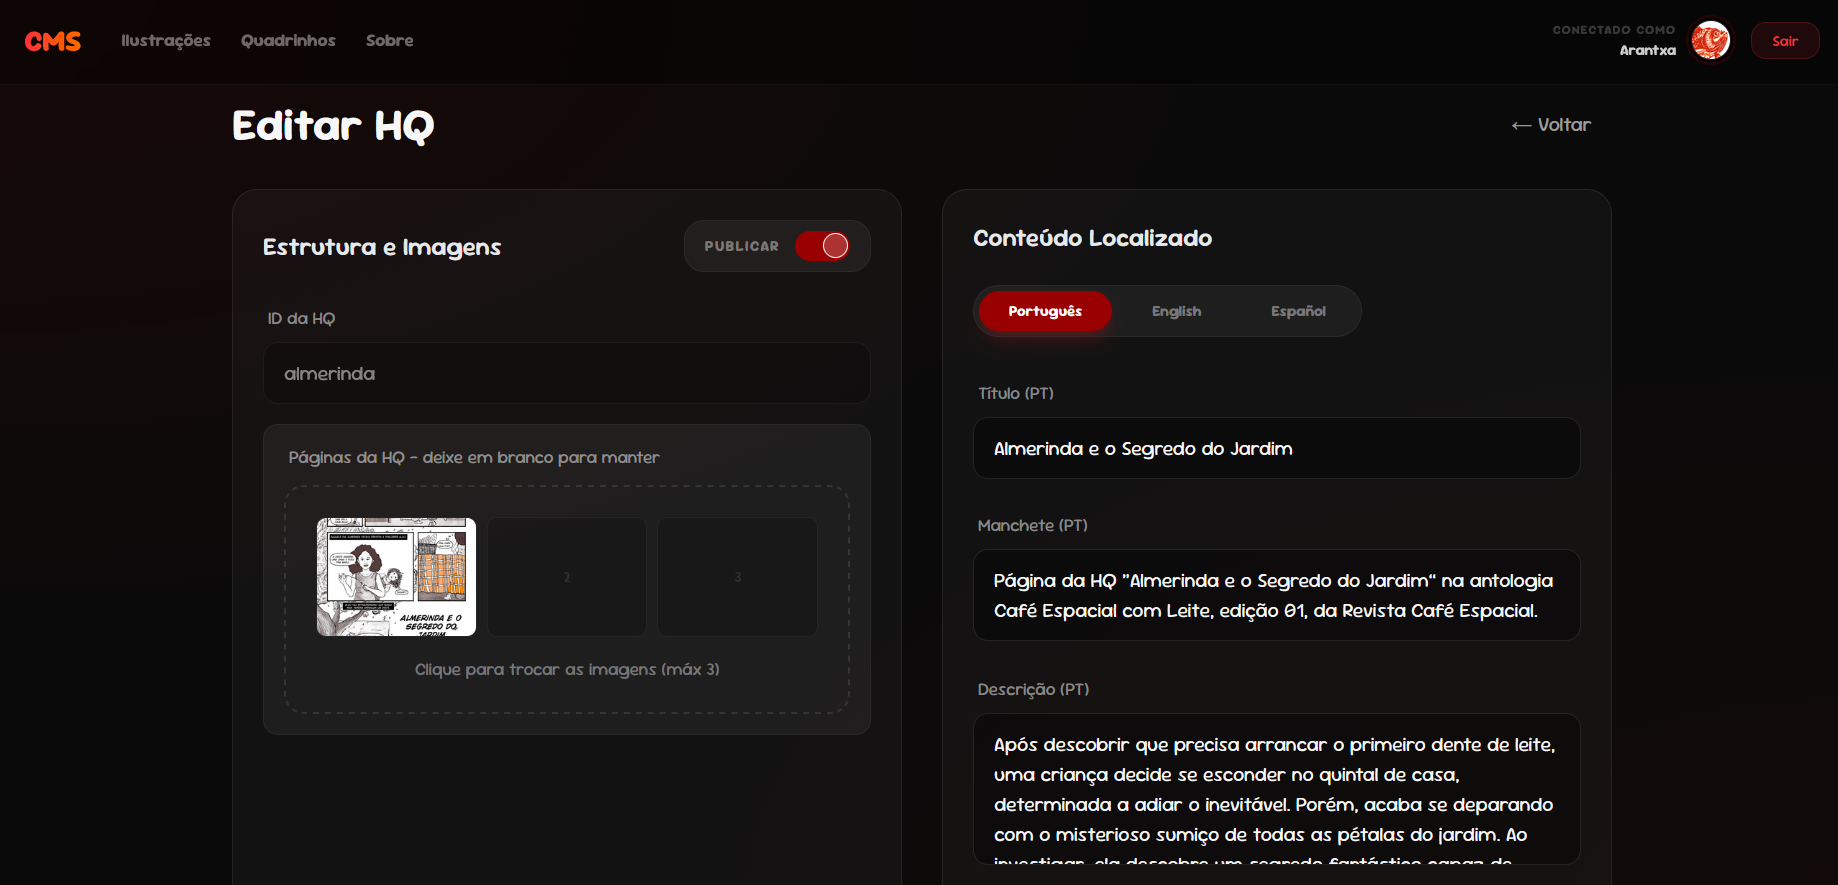Click the Arantxa user avatar
This screenshot has height=885, width=1838.
[x=1710, y=41]
